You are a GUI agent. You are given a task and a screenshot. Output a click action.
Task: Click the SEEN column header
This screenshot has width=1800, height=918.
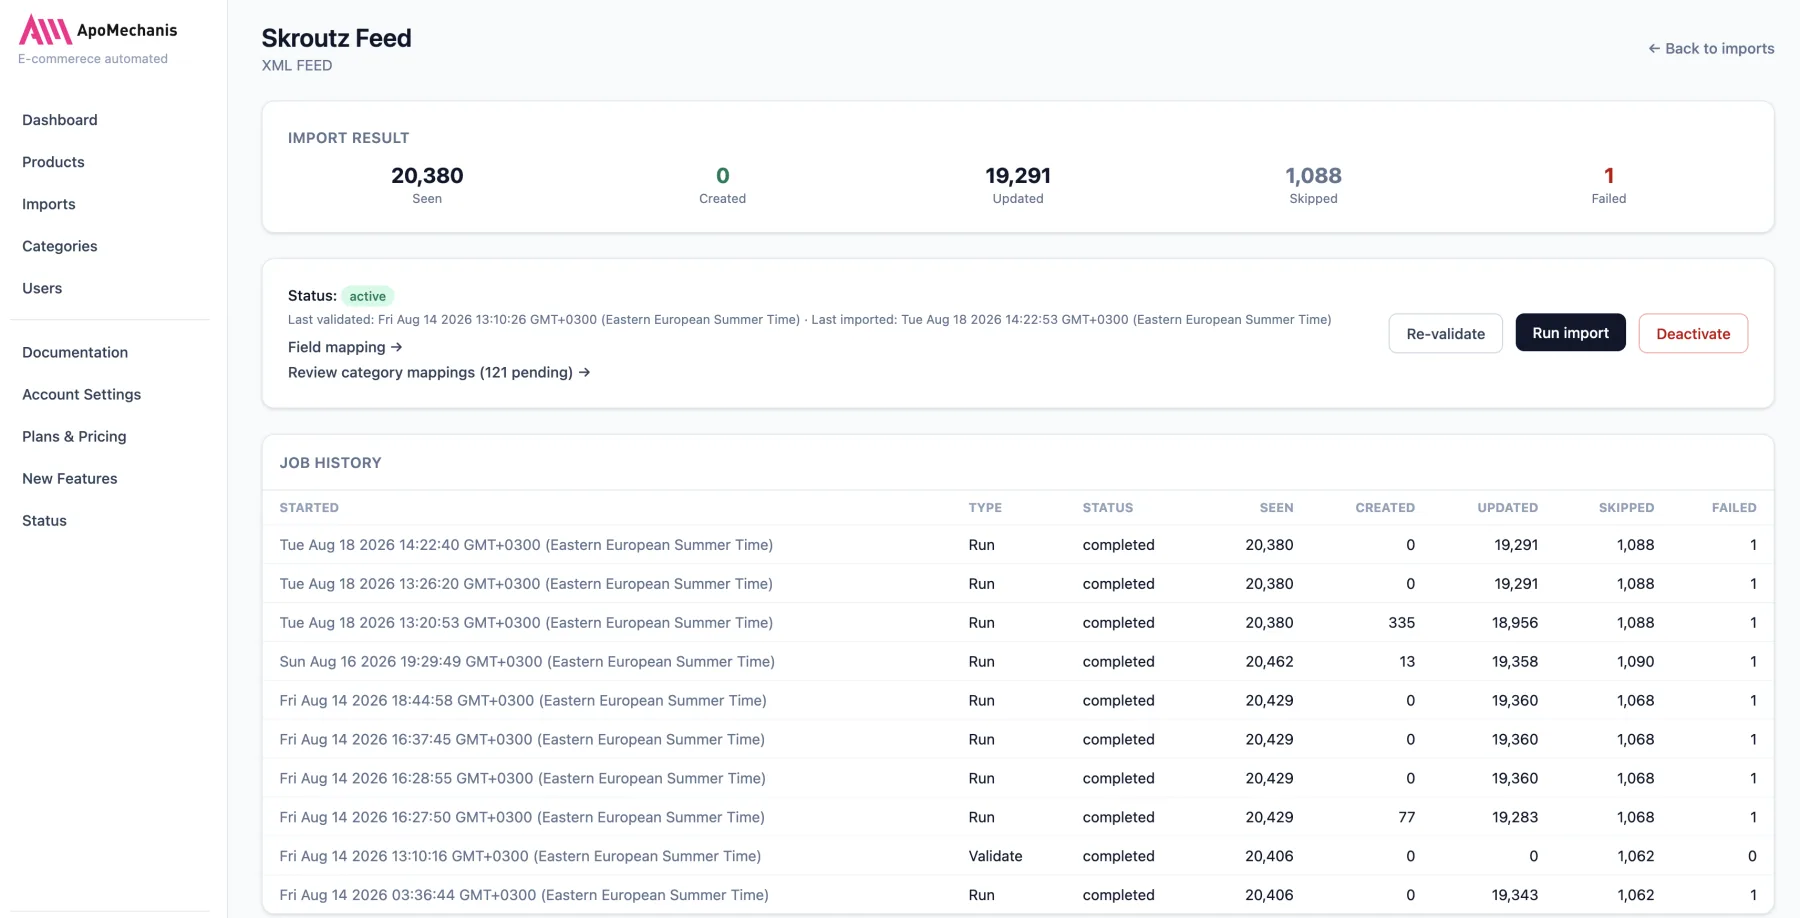(x=1276, y=508)
